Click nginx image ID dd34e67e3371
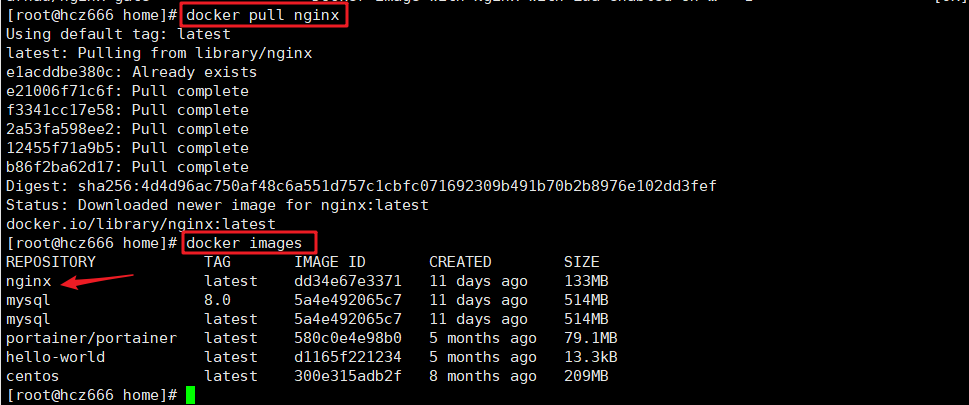Viewport: 969px width, 405px height. coord(348,281)
